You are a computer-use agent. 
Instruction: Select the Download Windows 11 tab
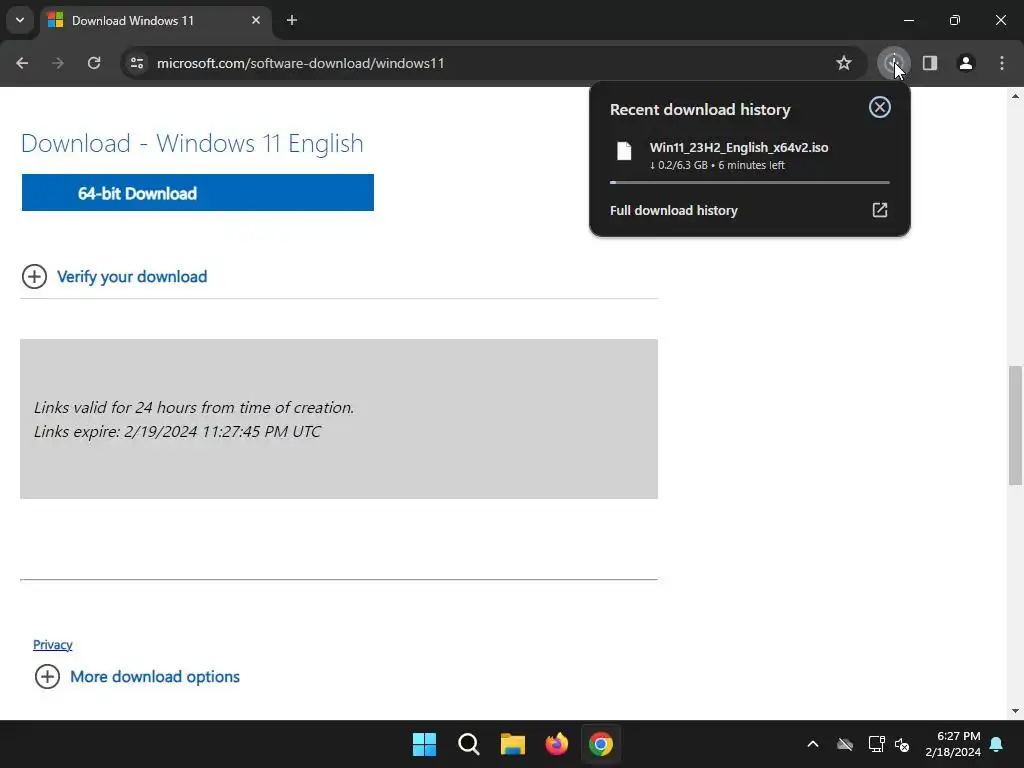pos(155,21)
